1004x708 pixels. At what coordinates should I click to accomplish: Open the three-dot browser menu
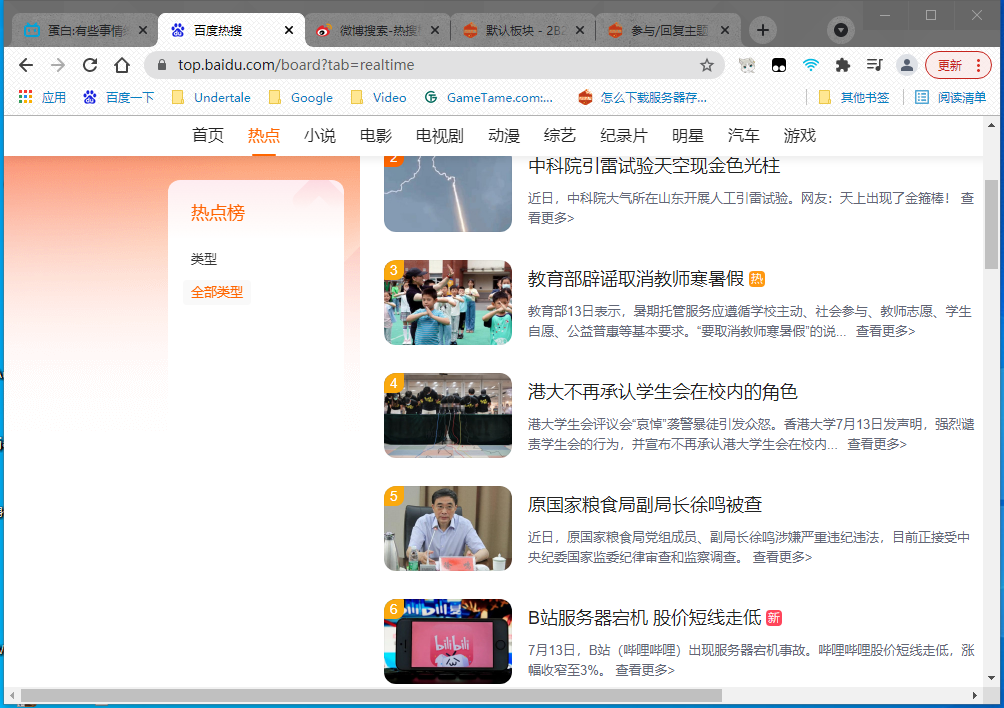point(977,65)
